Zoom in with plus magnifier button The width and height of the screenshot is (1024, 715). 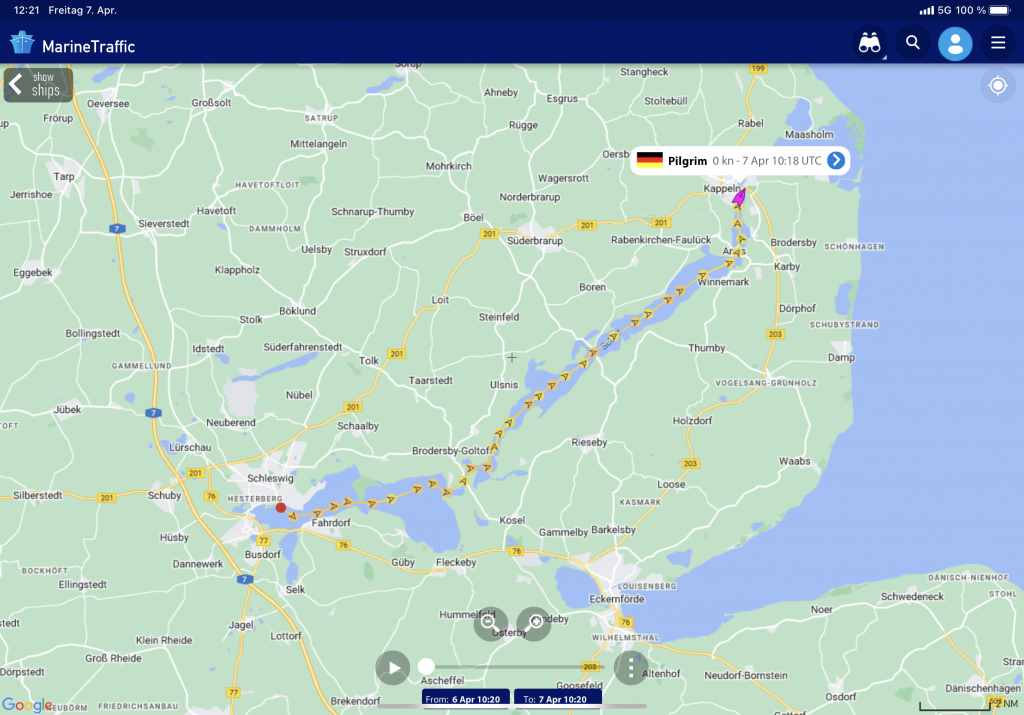[x=534, y=623]
